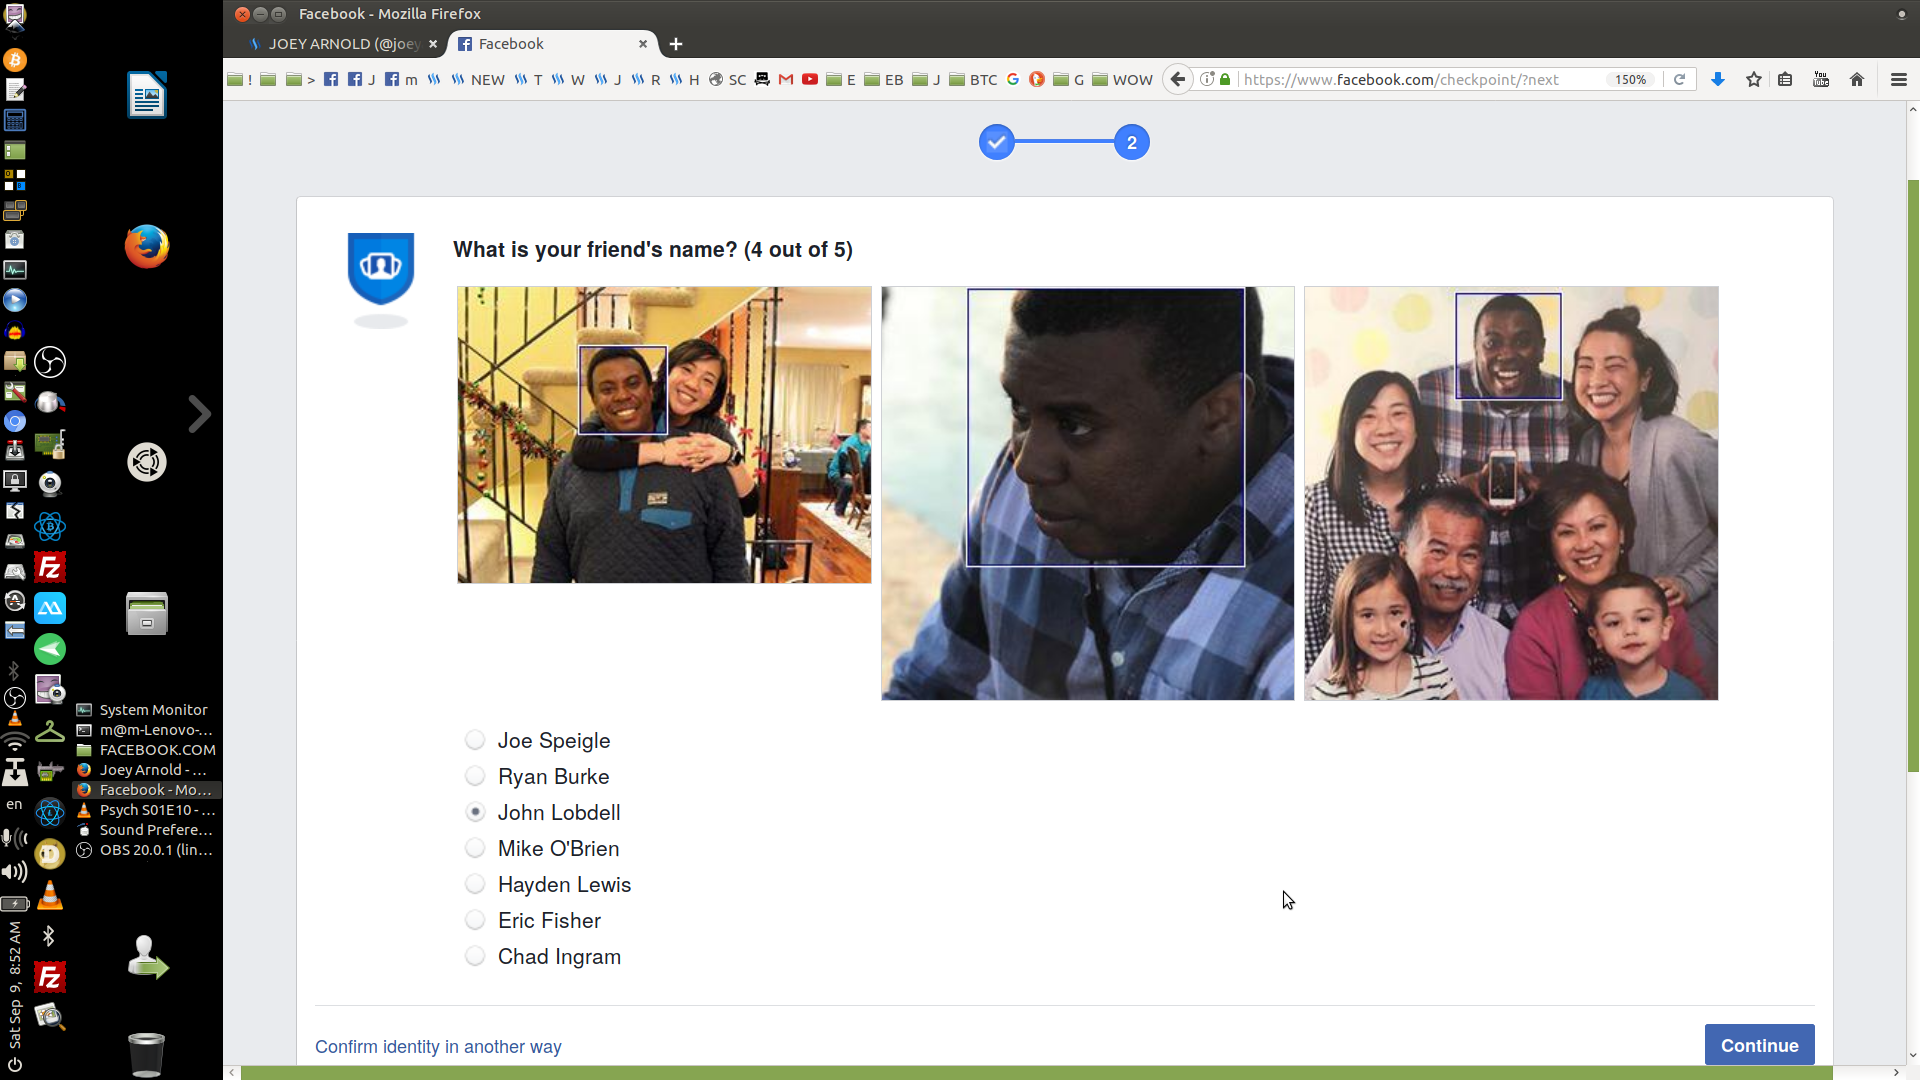
Task: Click the en keyboard layout indicator
Action: click(14, 804)
